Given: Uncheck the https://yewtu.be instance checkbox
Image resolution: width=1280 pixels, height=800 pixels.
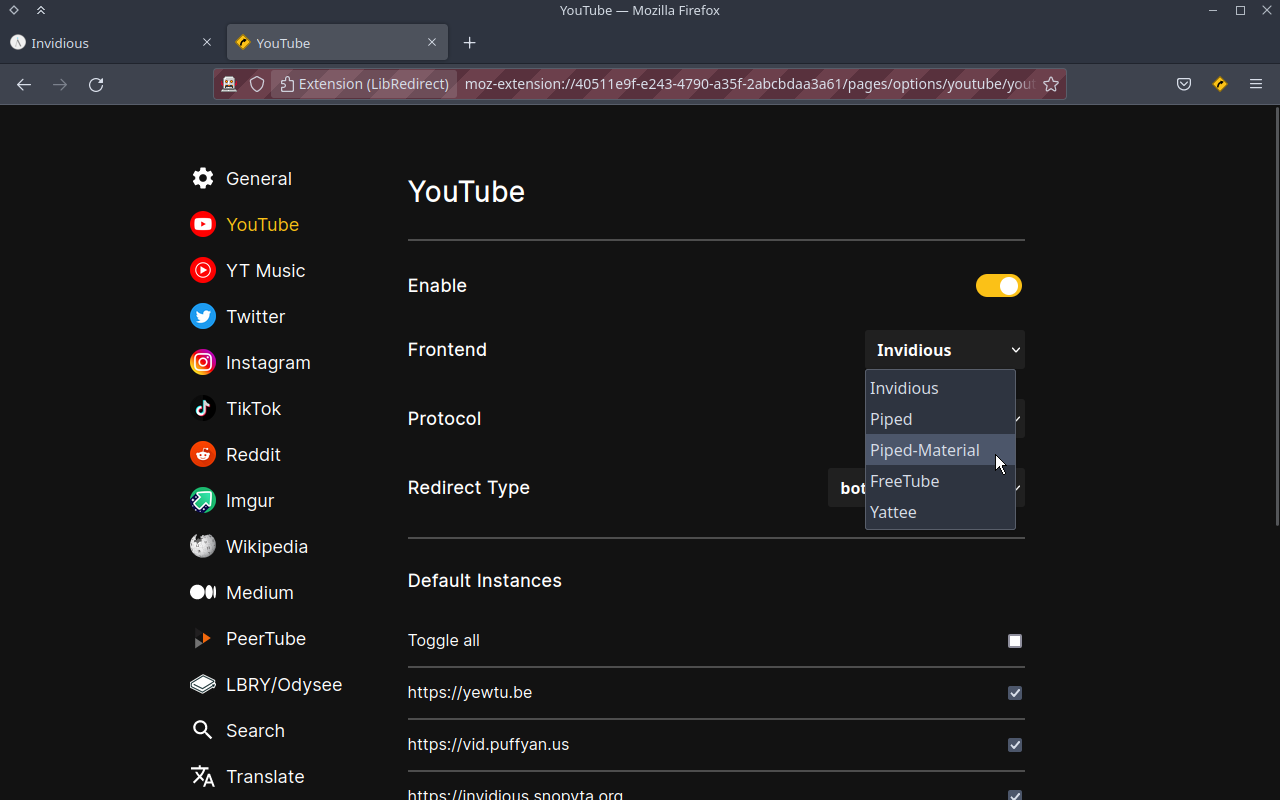Looking at the screenshot, I should (1015, 693).
